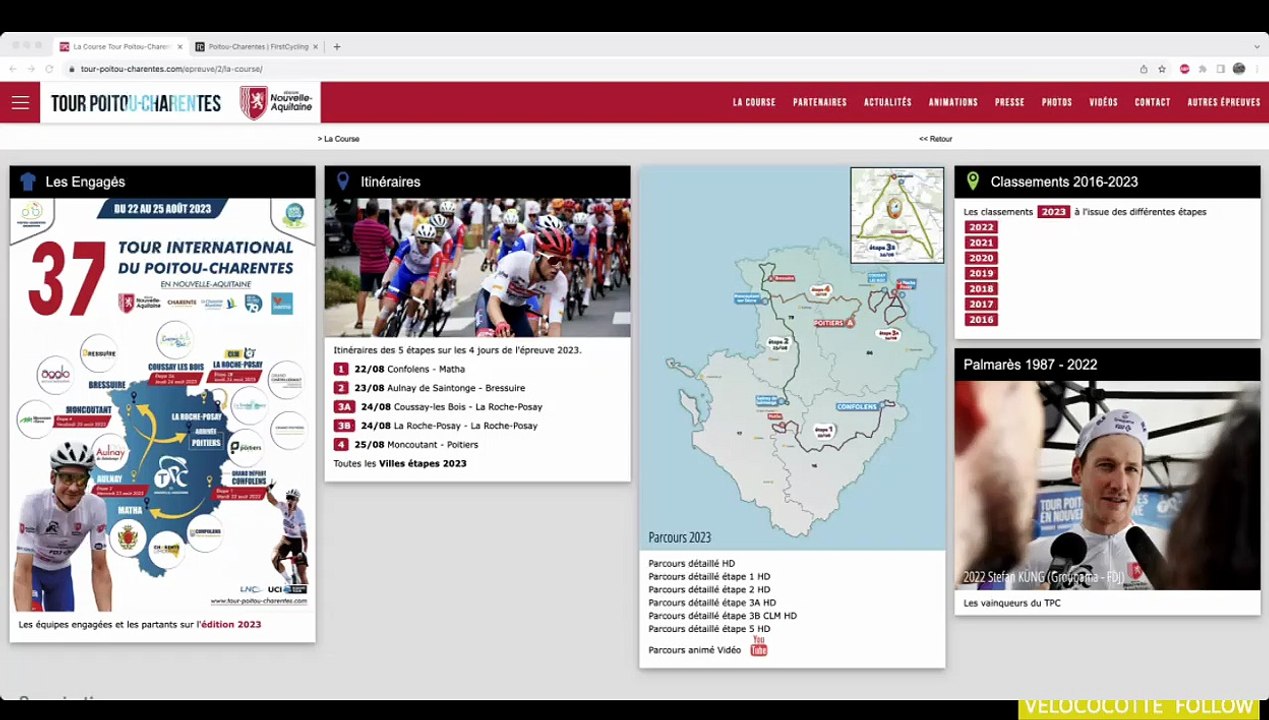The image size is (1269, 720).
Task: Open the édition 2023 teams link
Action: pyautogui.click(x=232, y=624)
